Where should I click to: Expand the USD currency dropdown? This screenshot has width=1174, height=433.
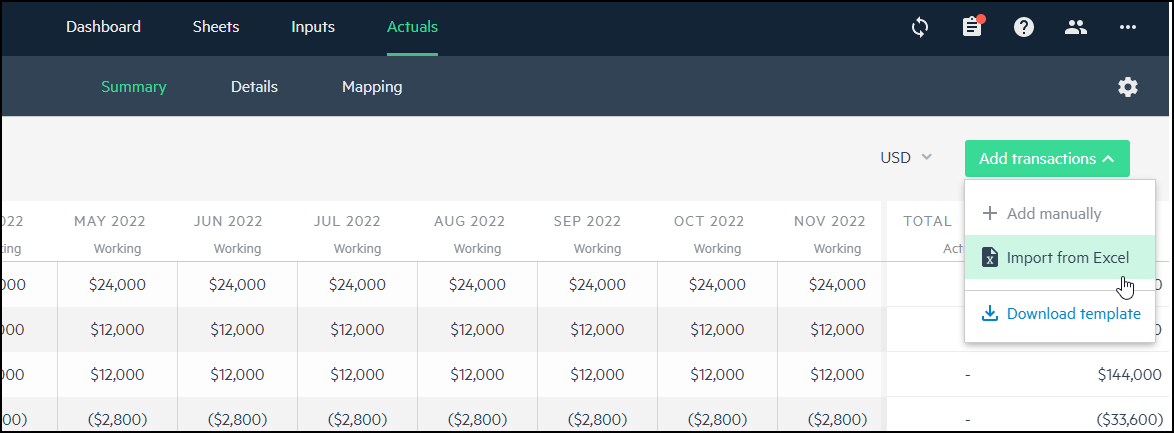pyautogui.click(x=906, y=158)
